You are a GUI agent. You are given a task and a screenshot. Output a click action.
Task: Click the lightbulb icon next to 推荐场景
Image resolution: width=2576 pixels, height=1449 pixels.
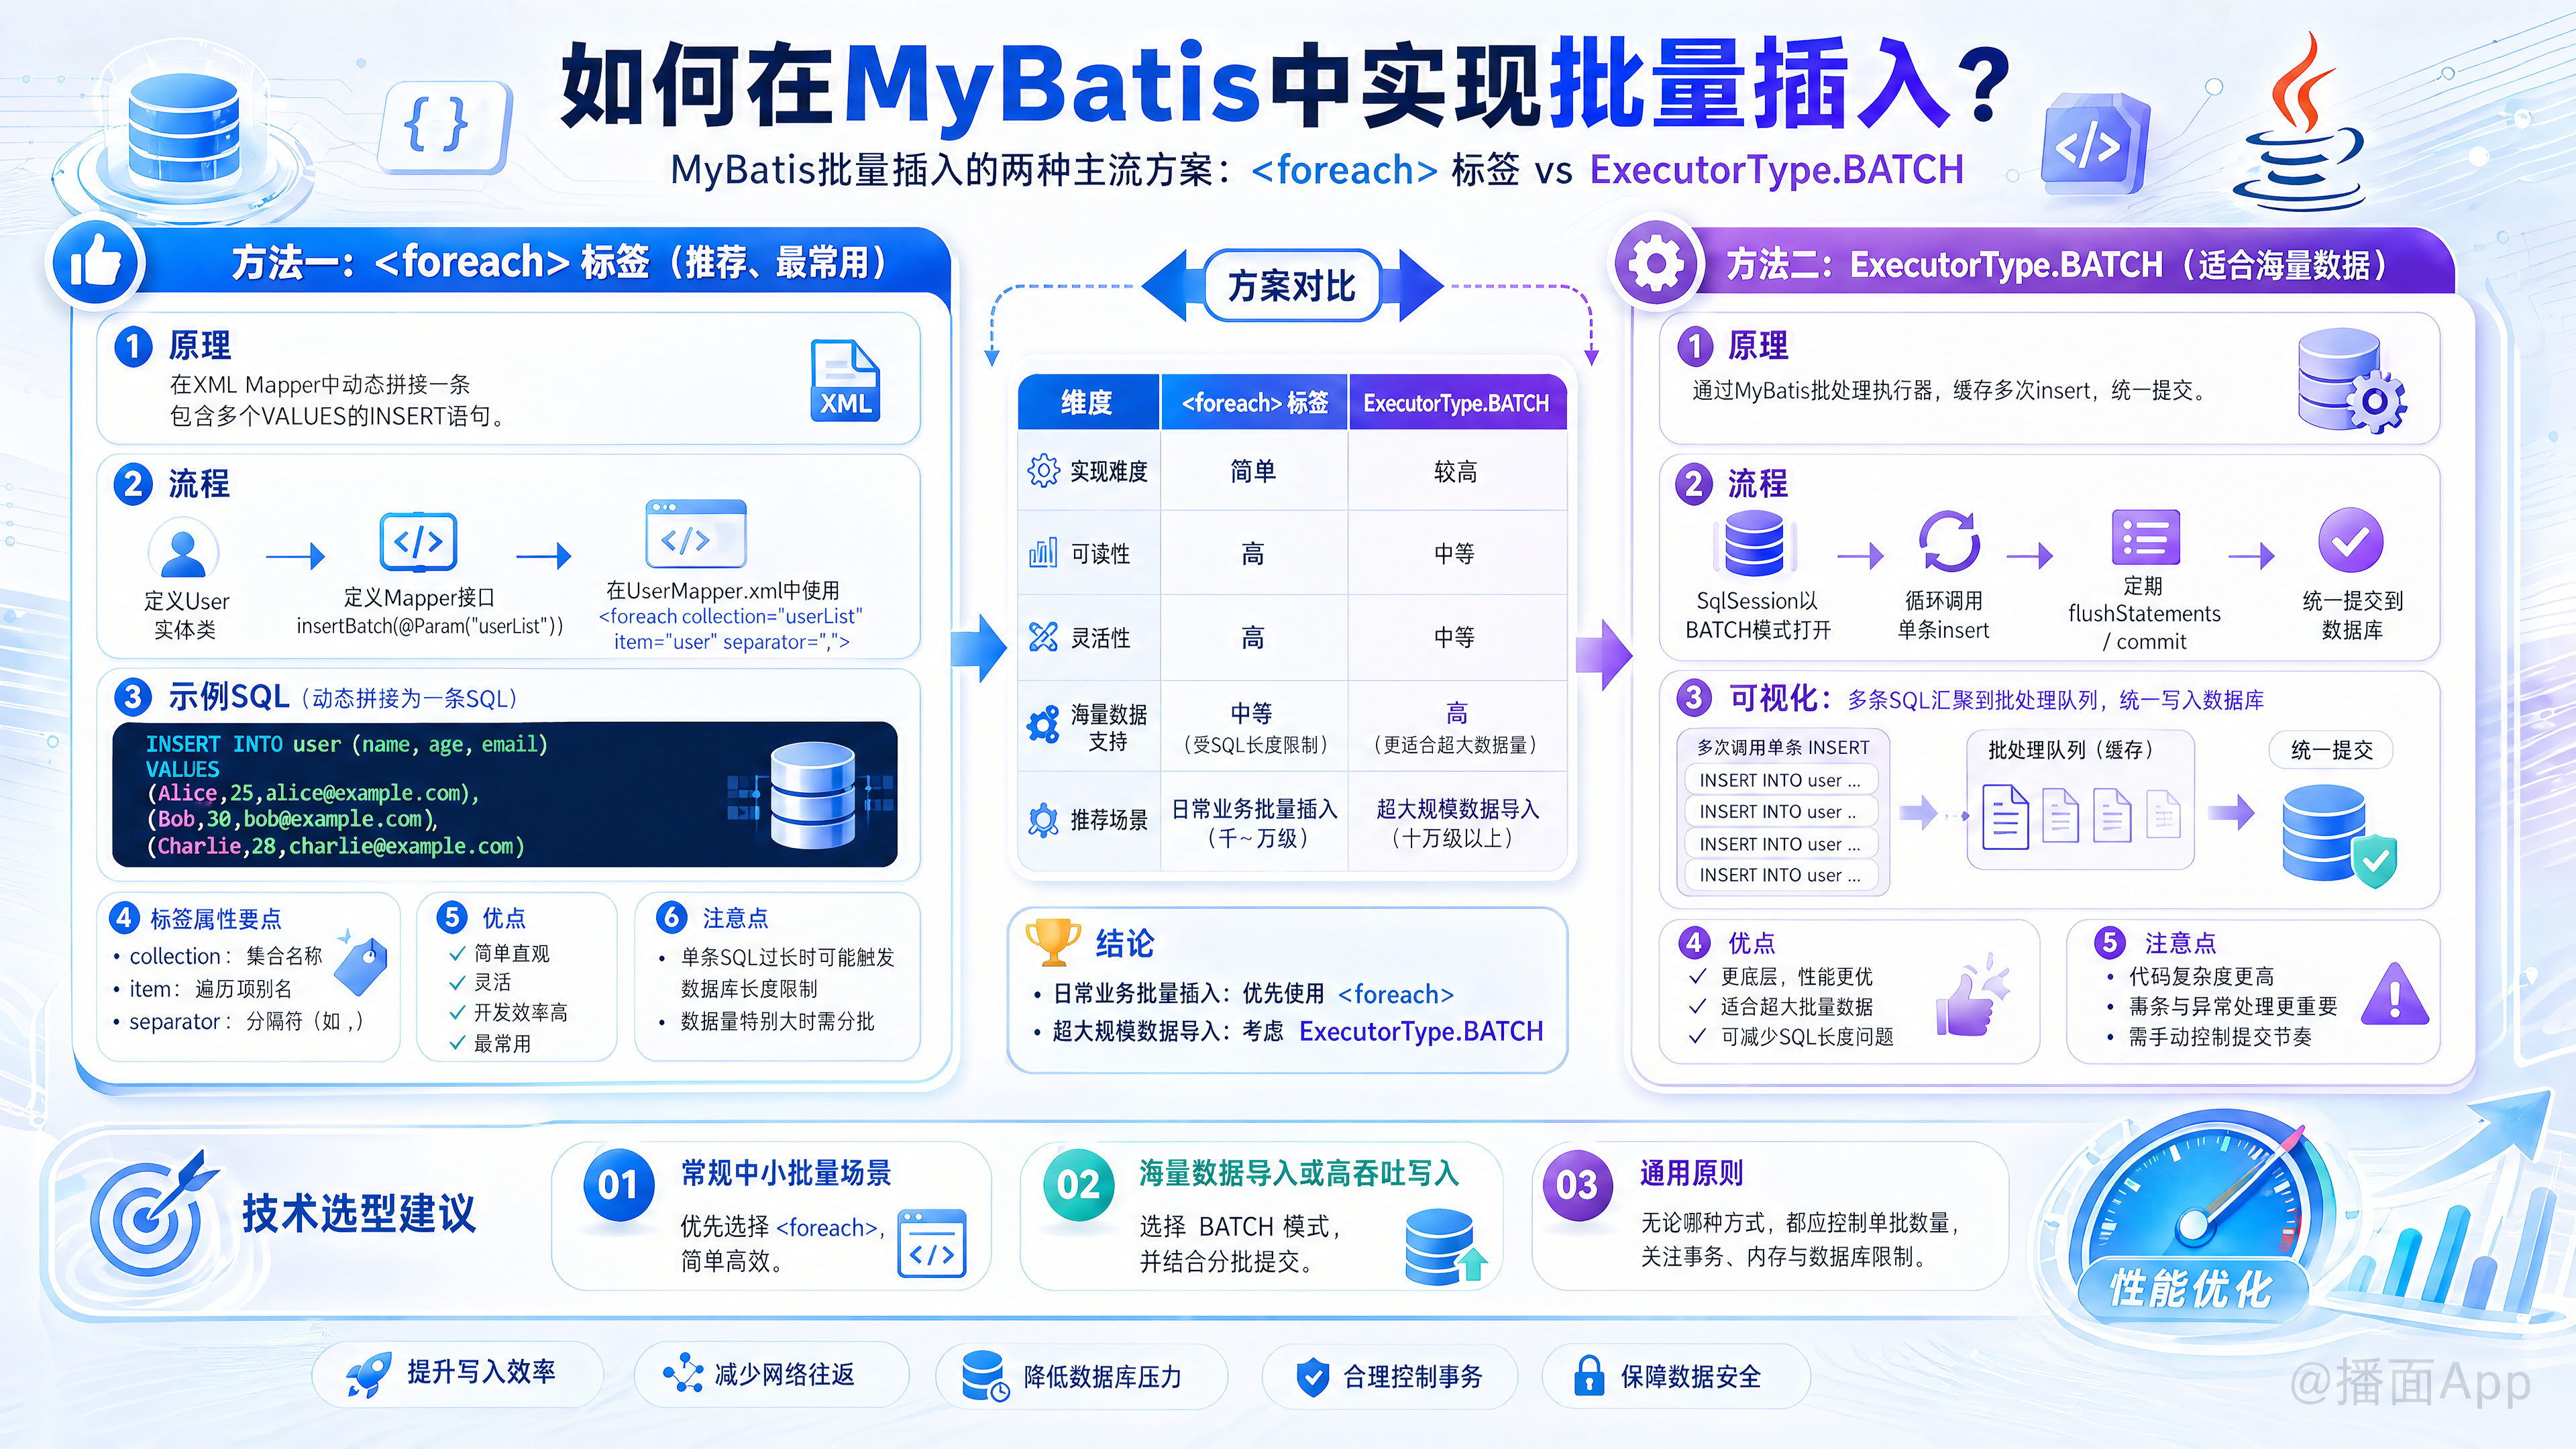(x=1043, y=820)
